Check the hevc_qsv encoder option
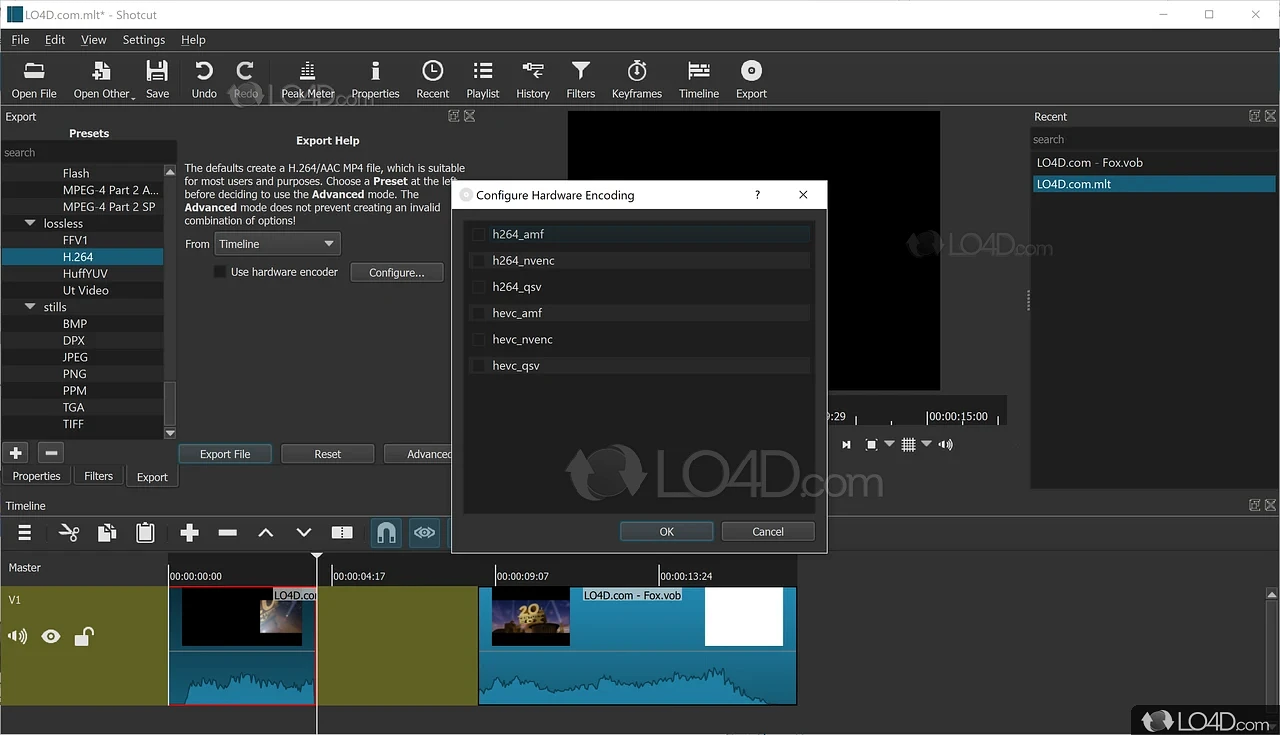The image size is (1280, 735). click(477, 365)
